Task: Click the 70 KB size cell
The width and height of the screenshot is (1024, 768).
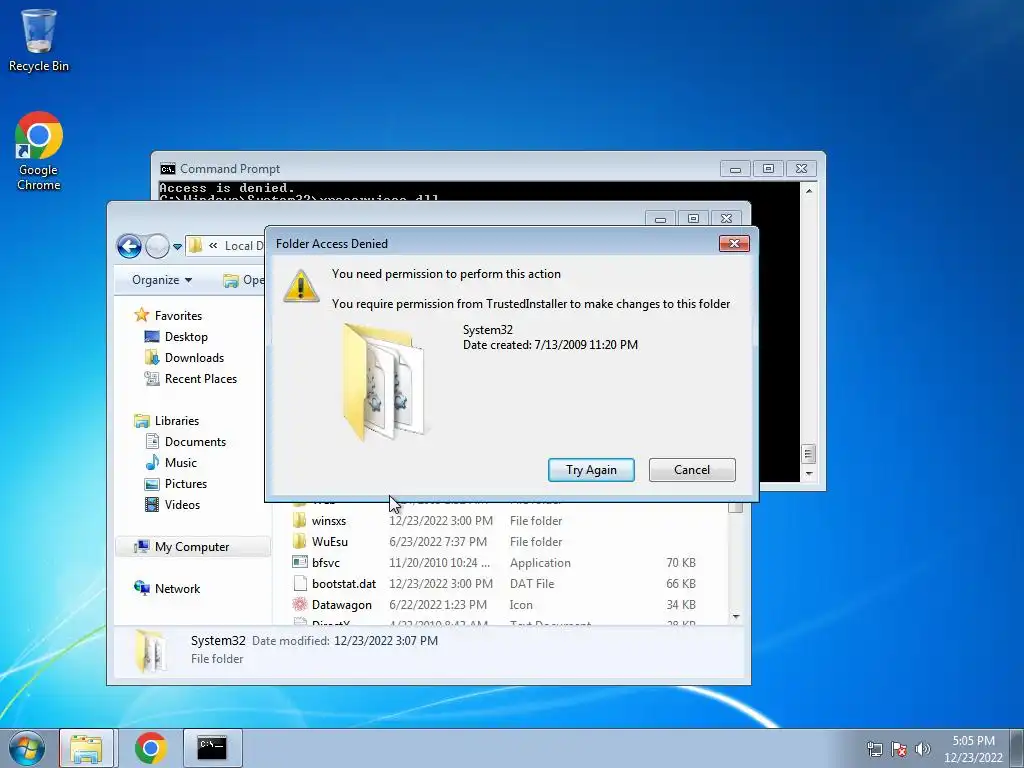Action: (681, 563)
